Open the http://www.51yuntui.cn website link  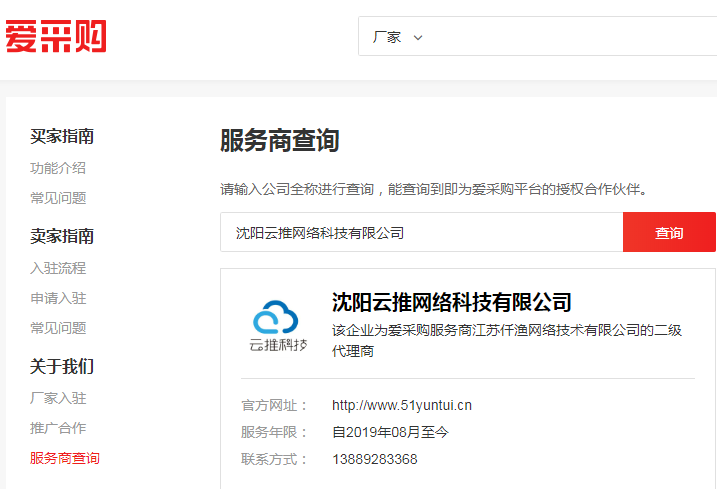tap(402, 405)
